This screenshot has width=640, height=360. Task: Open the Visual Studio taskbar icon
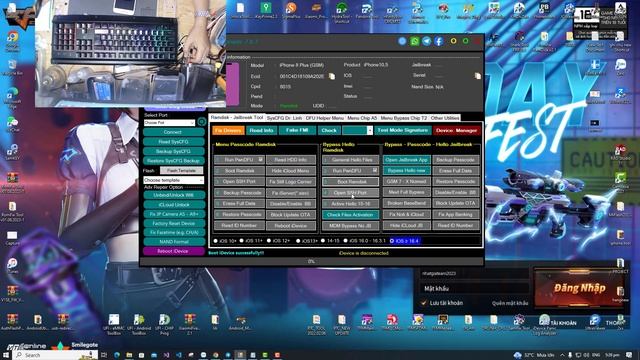pos(166,355)
